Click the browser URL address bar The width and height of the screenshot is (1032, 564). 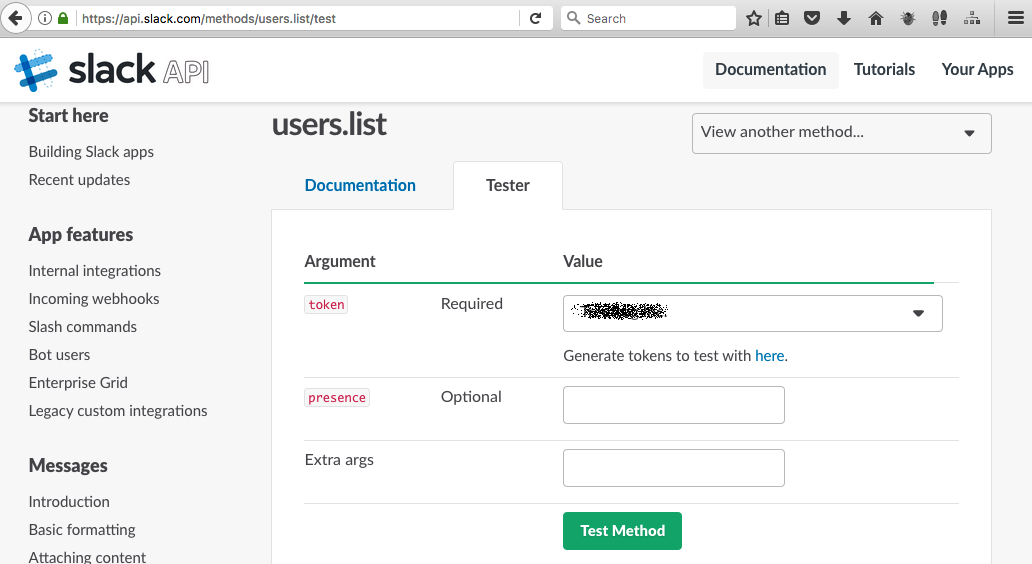(x=296, y=18)
